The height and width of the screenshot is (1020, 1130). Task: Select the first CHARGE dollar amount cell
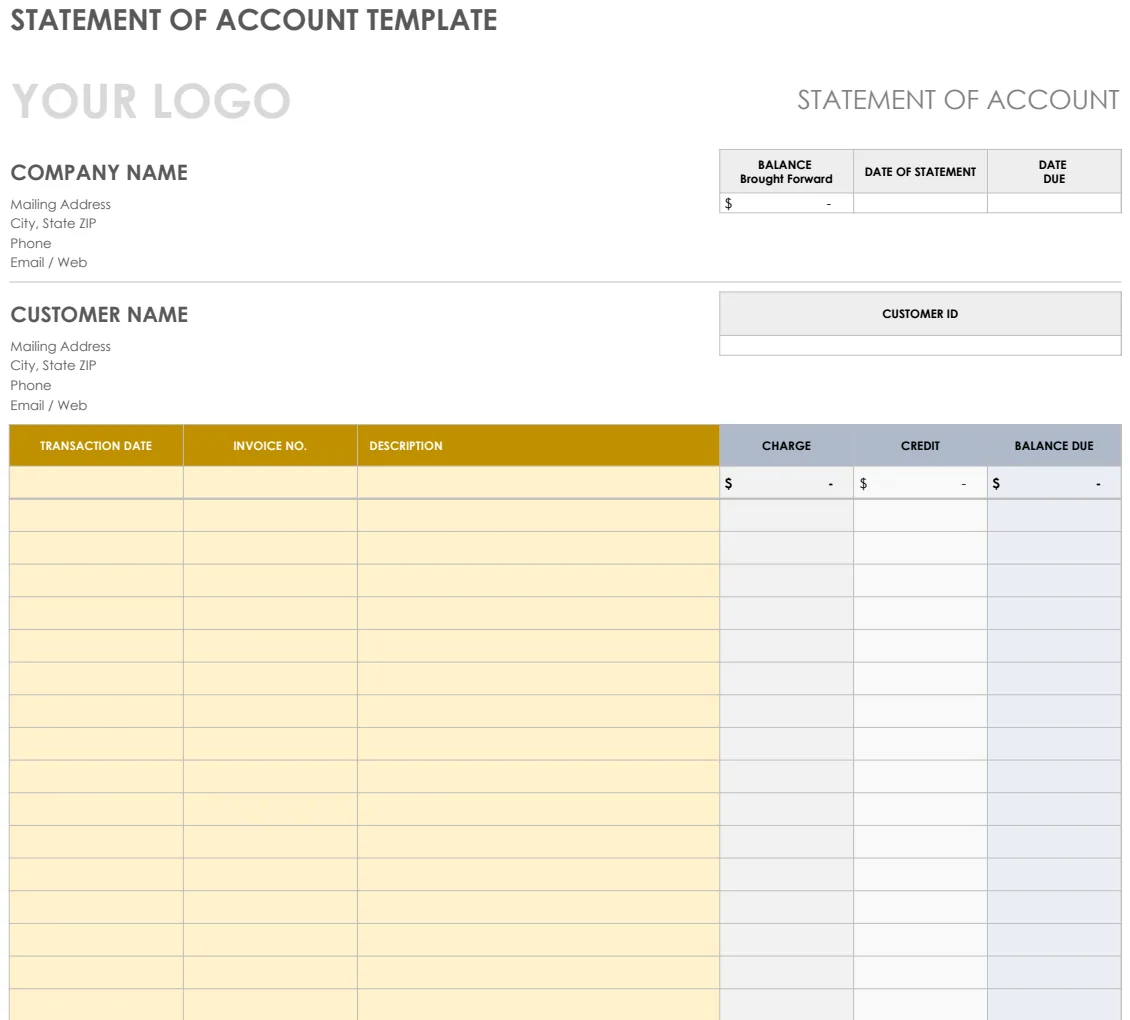(x=786, y=483)
